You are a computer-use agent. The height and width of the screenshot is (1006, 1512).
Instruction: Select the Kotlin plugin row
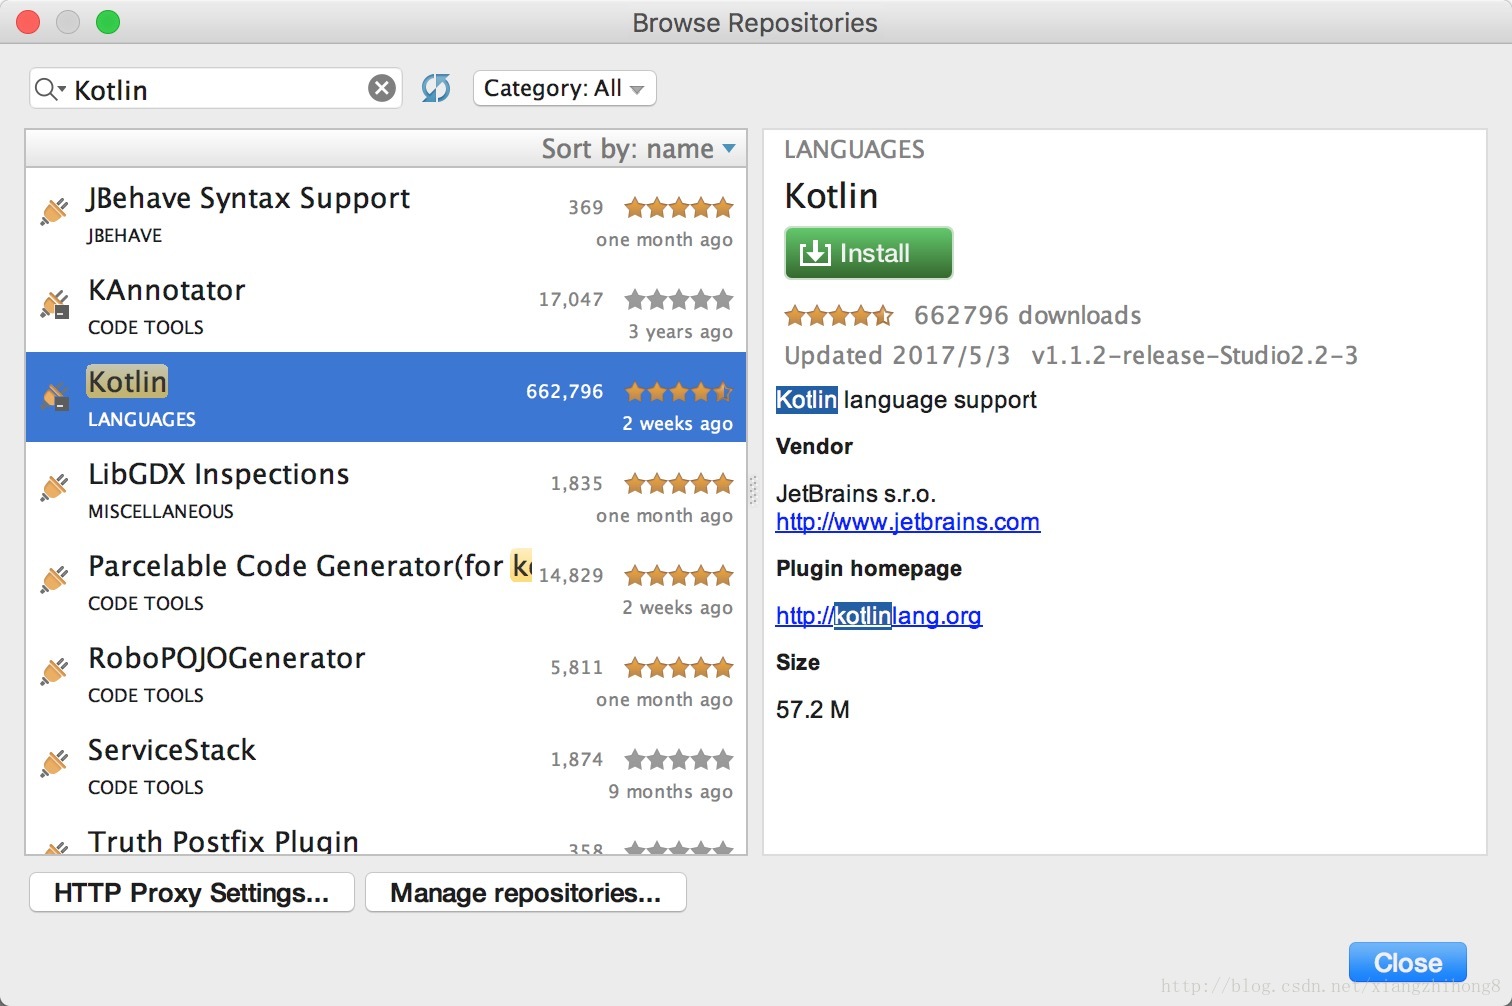[x=386, y=397]
